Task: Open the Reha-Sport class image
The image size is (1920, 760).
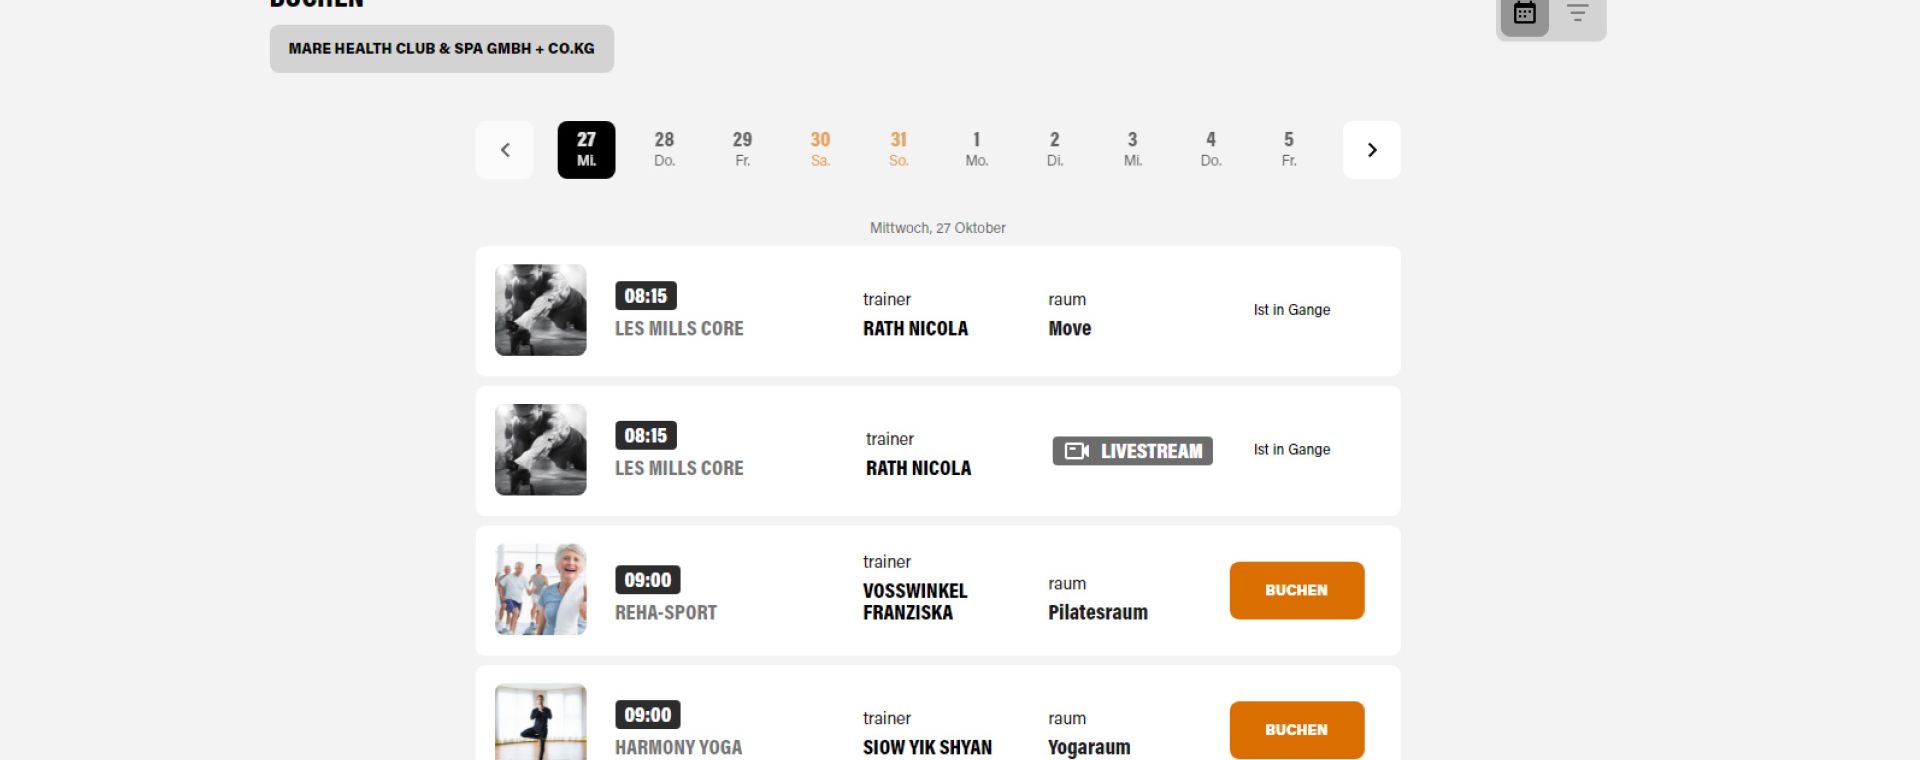Action: (x=541, y=589)
